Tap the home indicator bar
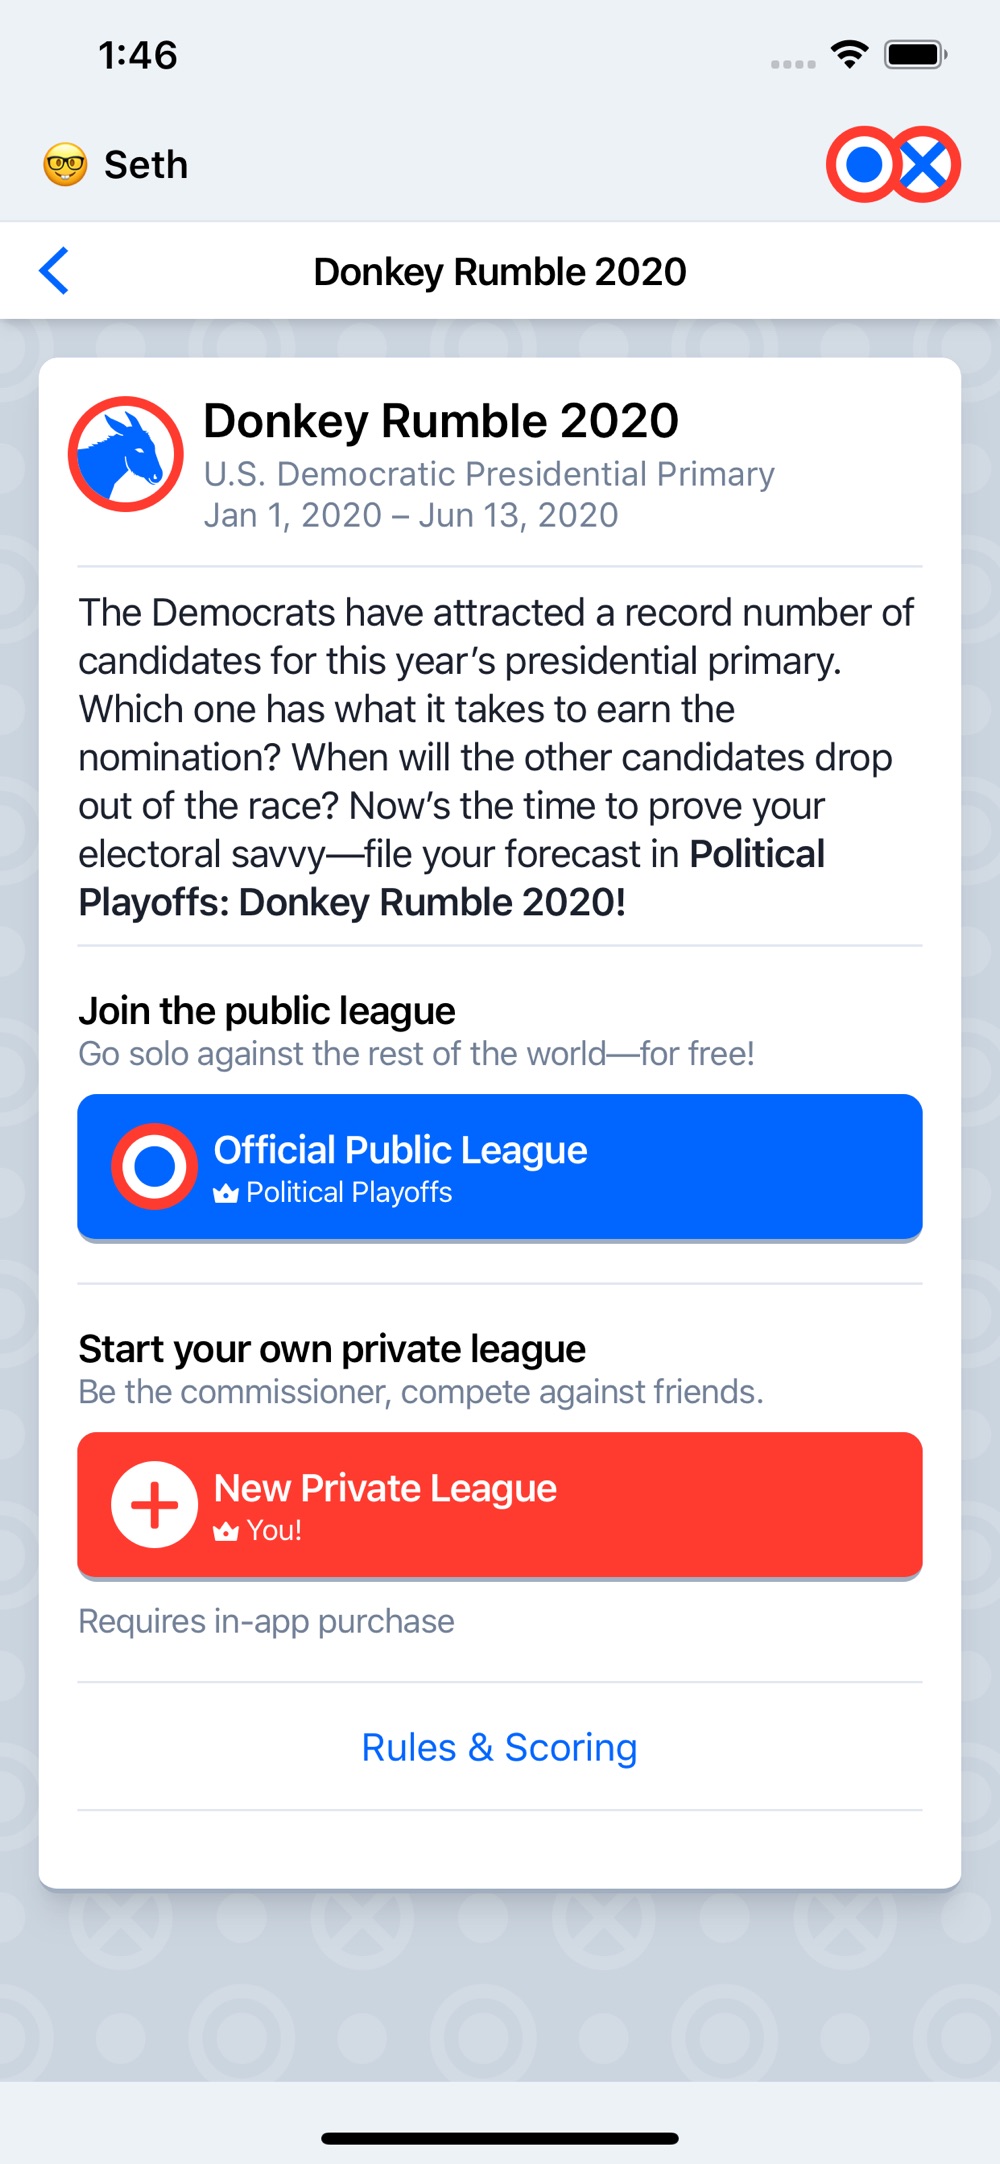 click(x=500, y=2138)
